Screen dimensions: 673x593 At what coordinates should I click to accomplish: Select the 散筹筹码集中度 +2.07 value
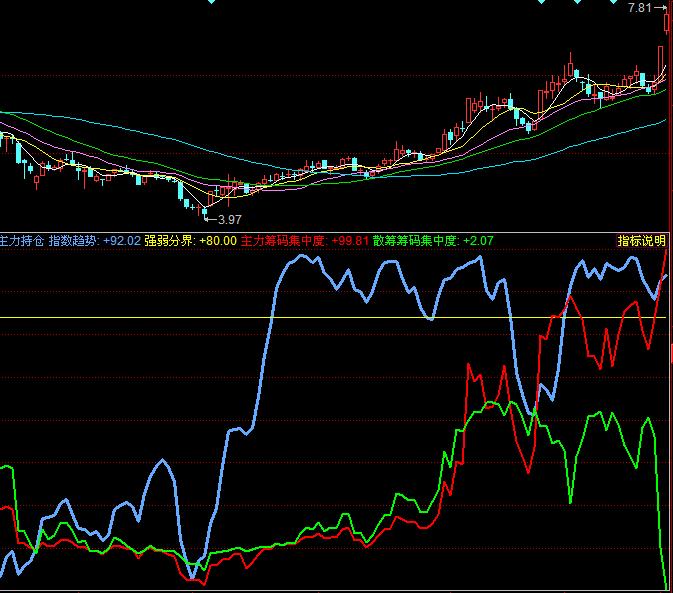point(433,241)
